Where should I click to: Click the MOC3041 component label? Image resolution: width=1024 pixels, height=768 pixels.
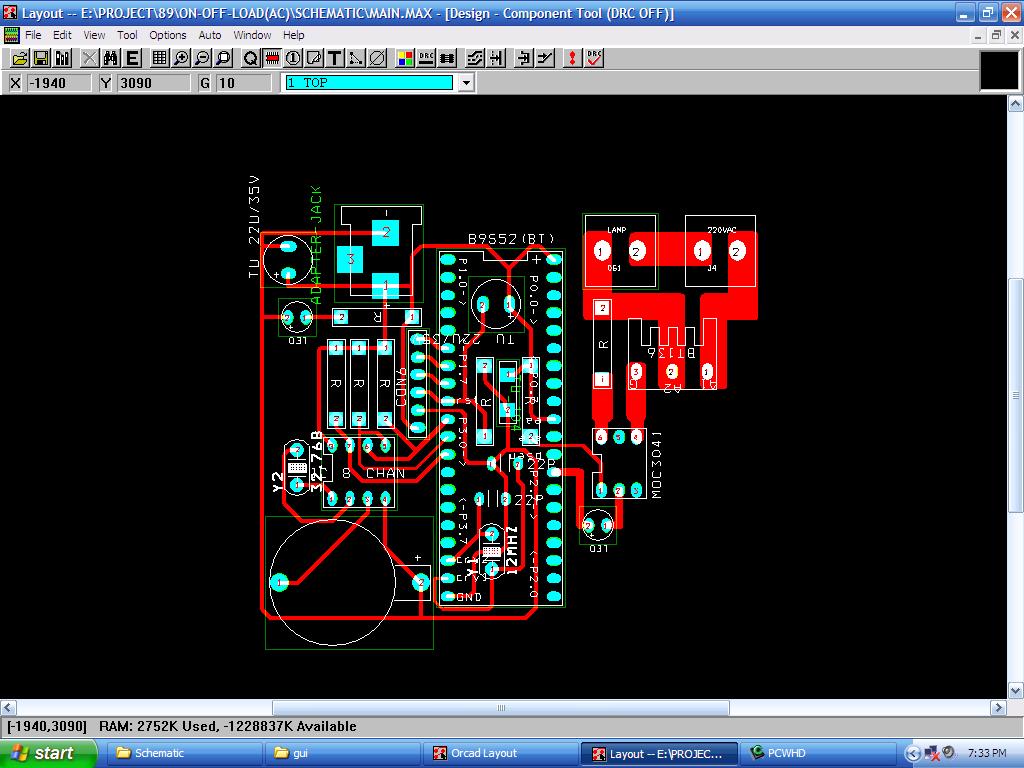[x=656, y=465]
